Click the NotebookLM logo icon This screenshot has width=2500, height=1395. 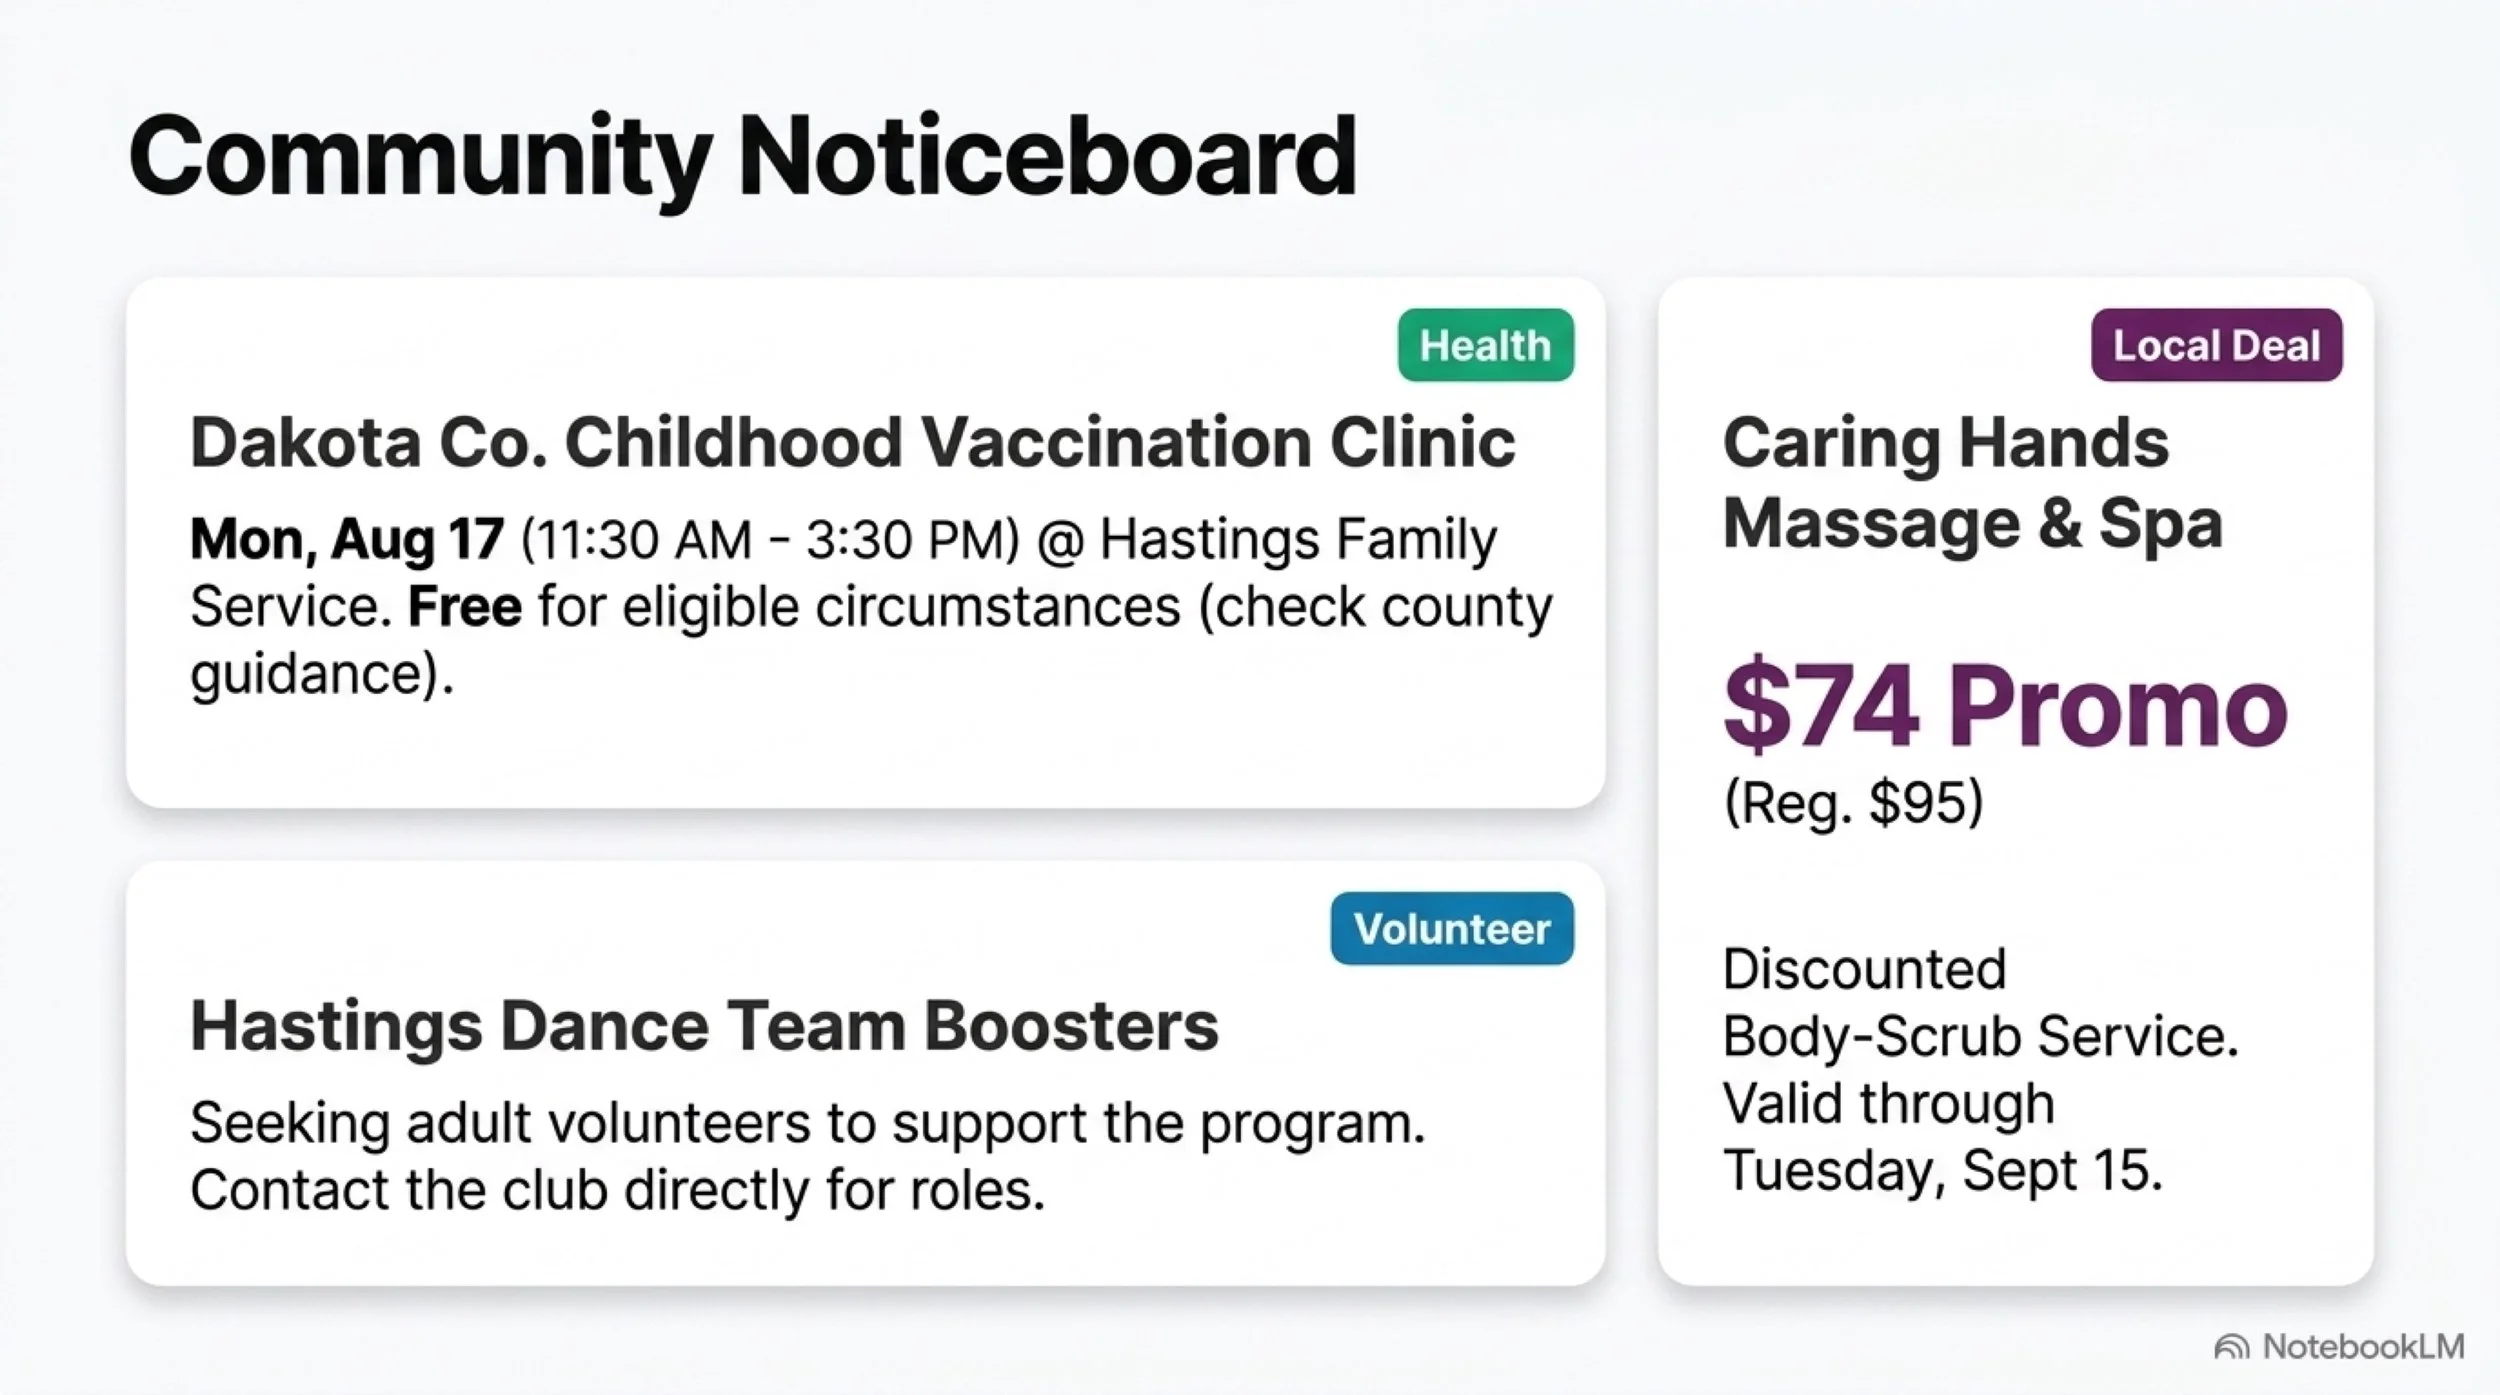(x=2232, y=1347)
